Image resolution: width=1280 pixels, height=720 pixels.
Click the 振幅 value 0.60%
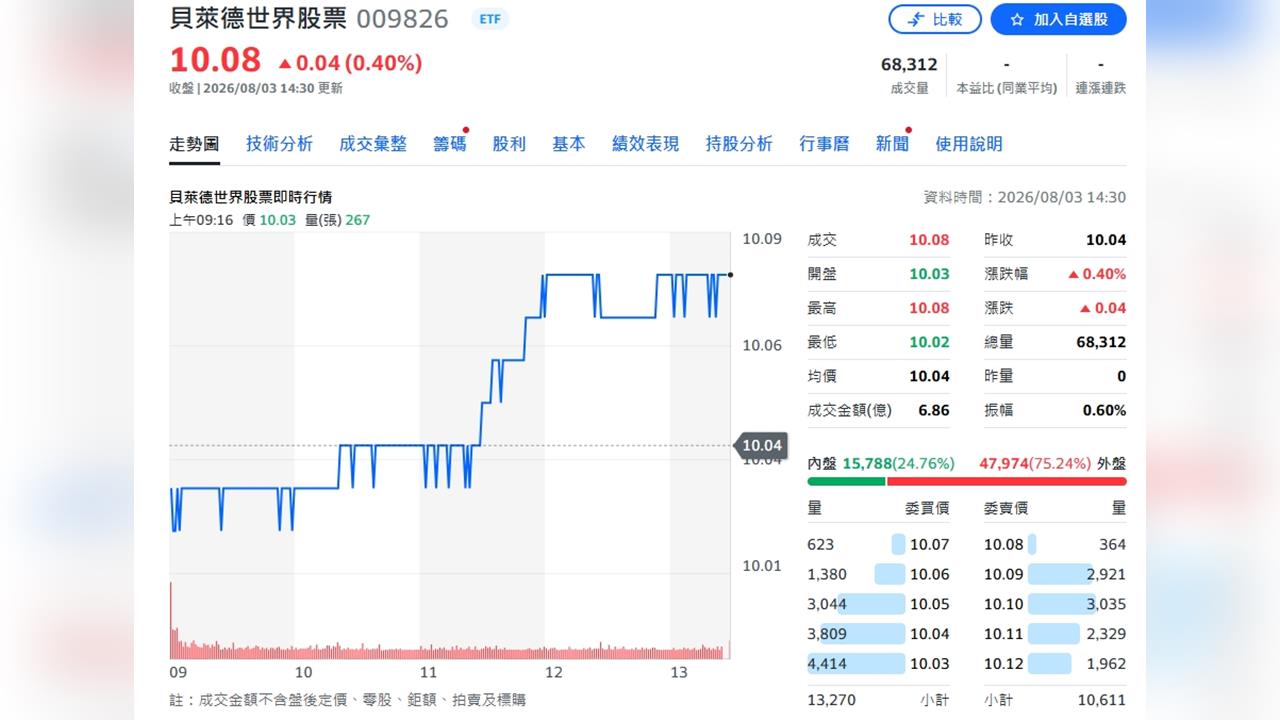1104,410
